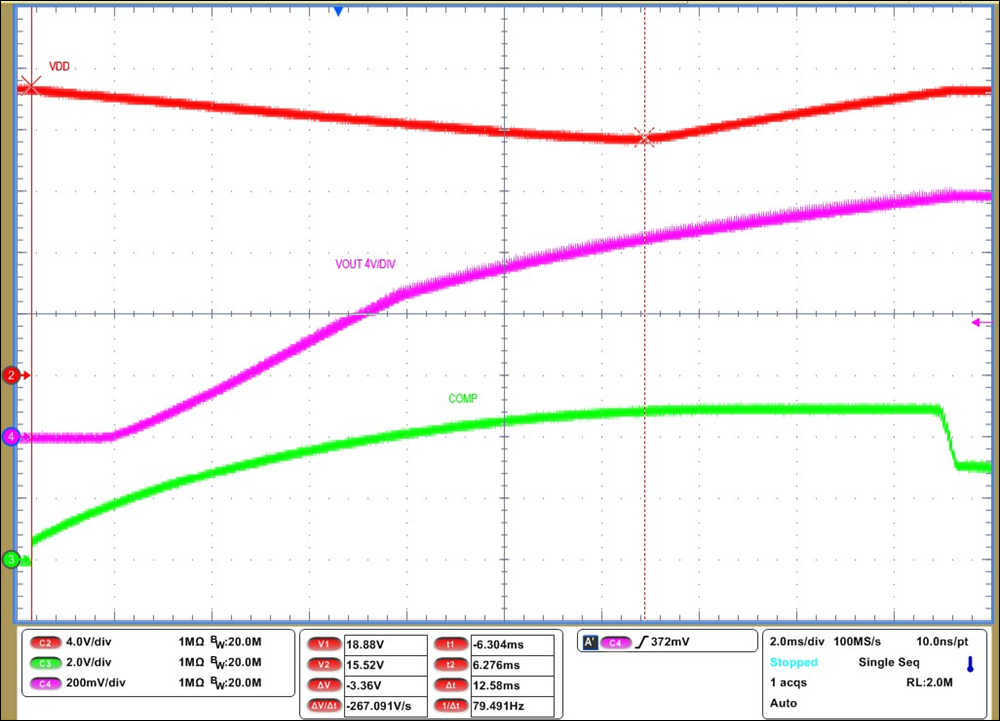Adjust the 372mV trigger level readout
The width and height of the screenshot is (1000, 721).
coord(672,641)
